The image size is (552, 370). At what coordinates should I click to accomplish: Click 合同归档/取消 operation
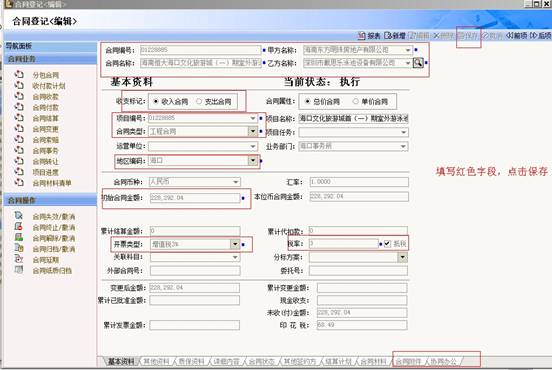(54, 249)
